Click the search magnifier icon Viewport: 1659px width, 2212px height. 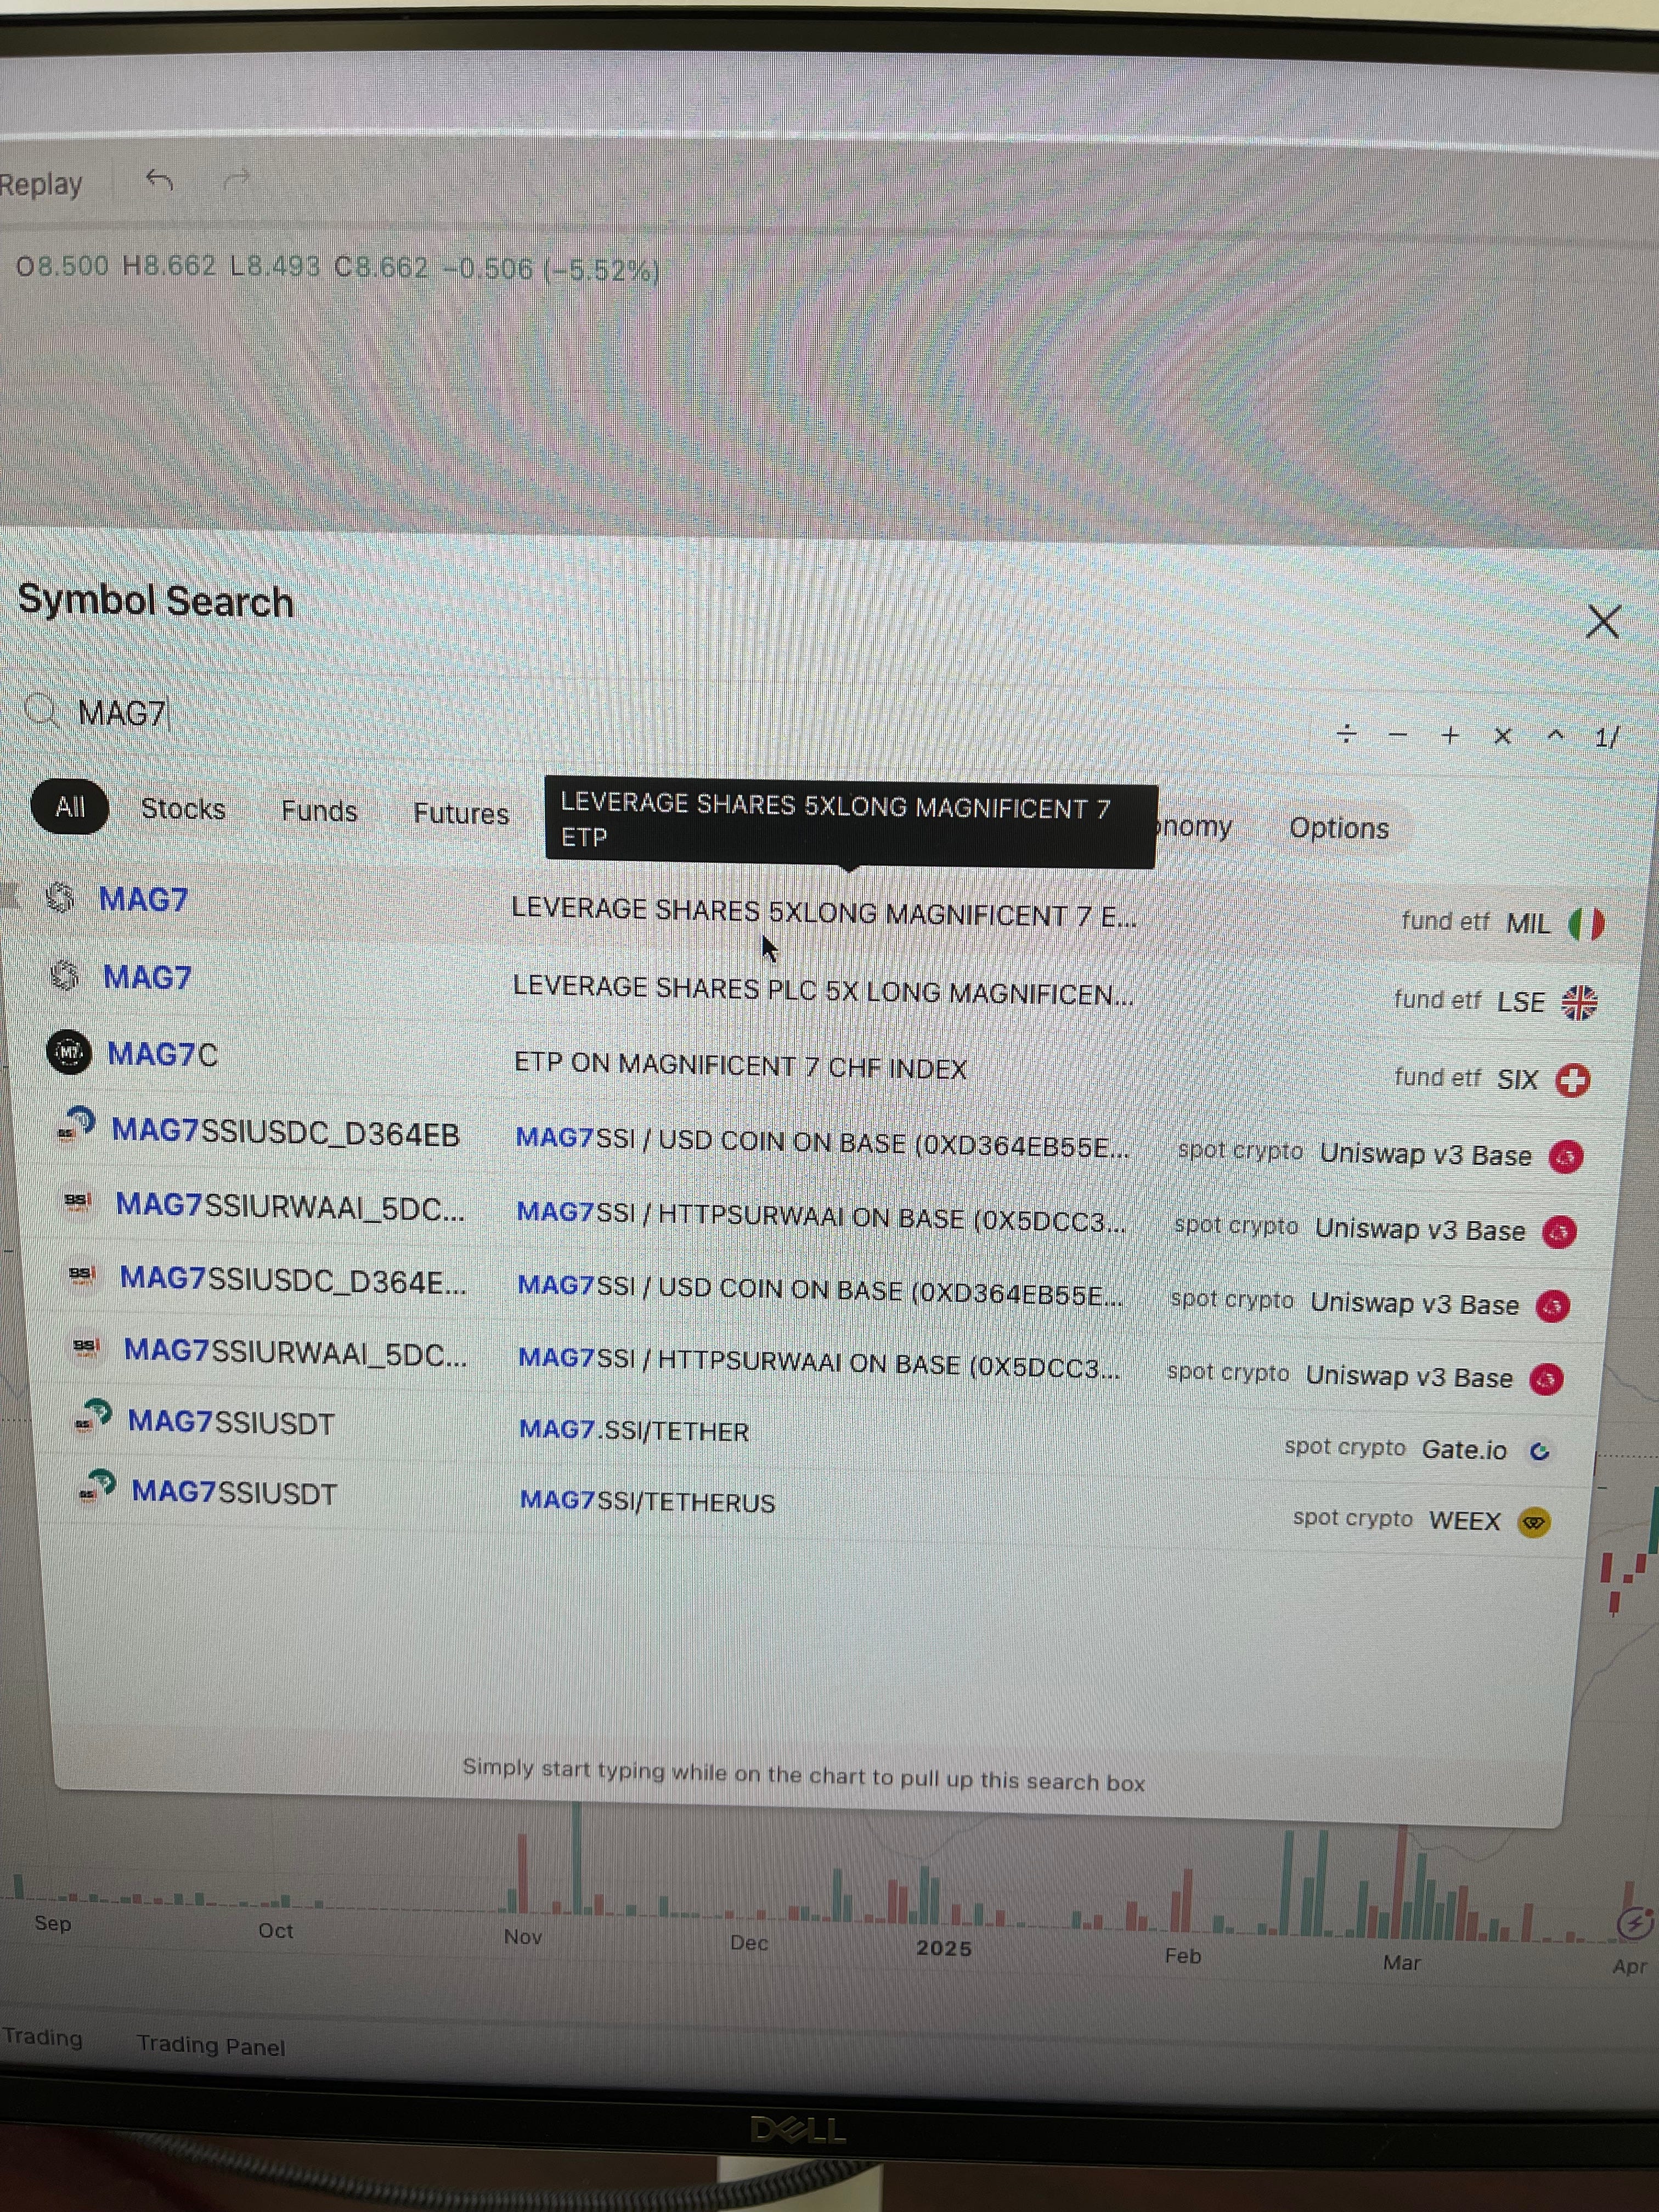click(x=42, y=710)
